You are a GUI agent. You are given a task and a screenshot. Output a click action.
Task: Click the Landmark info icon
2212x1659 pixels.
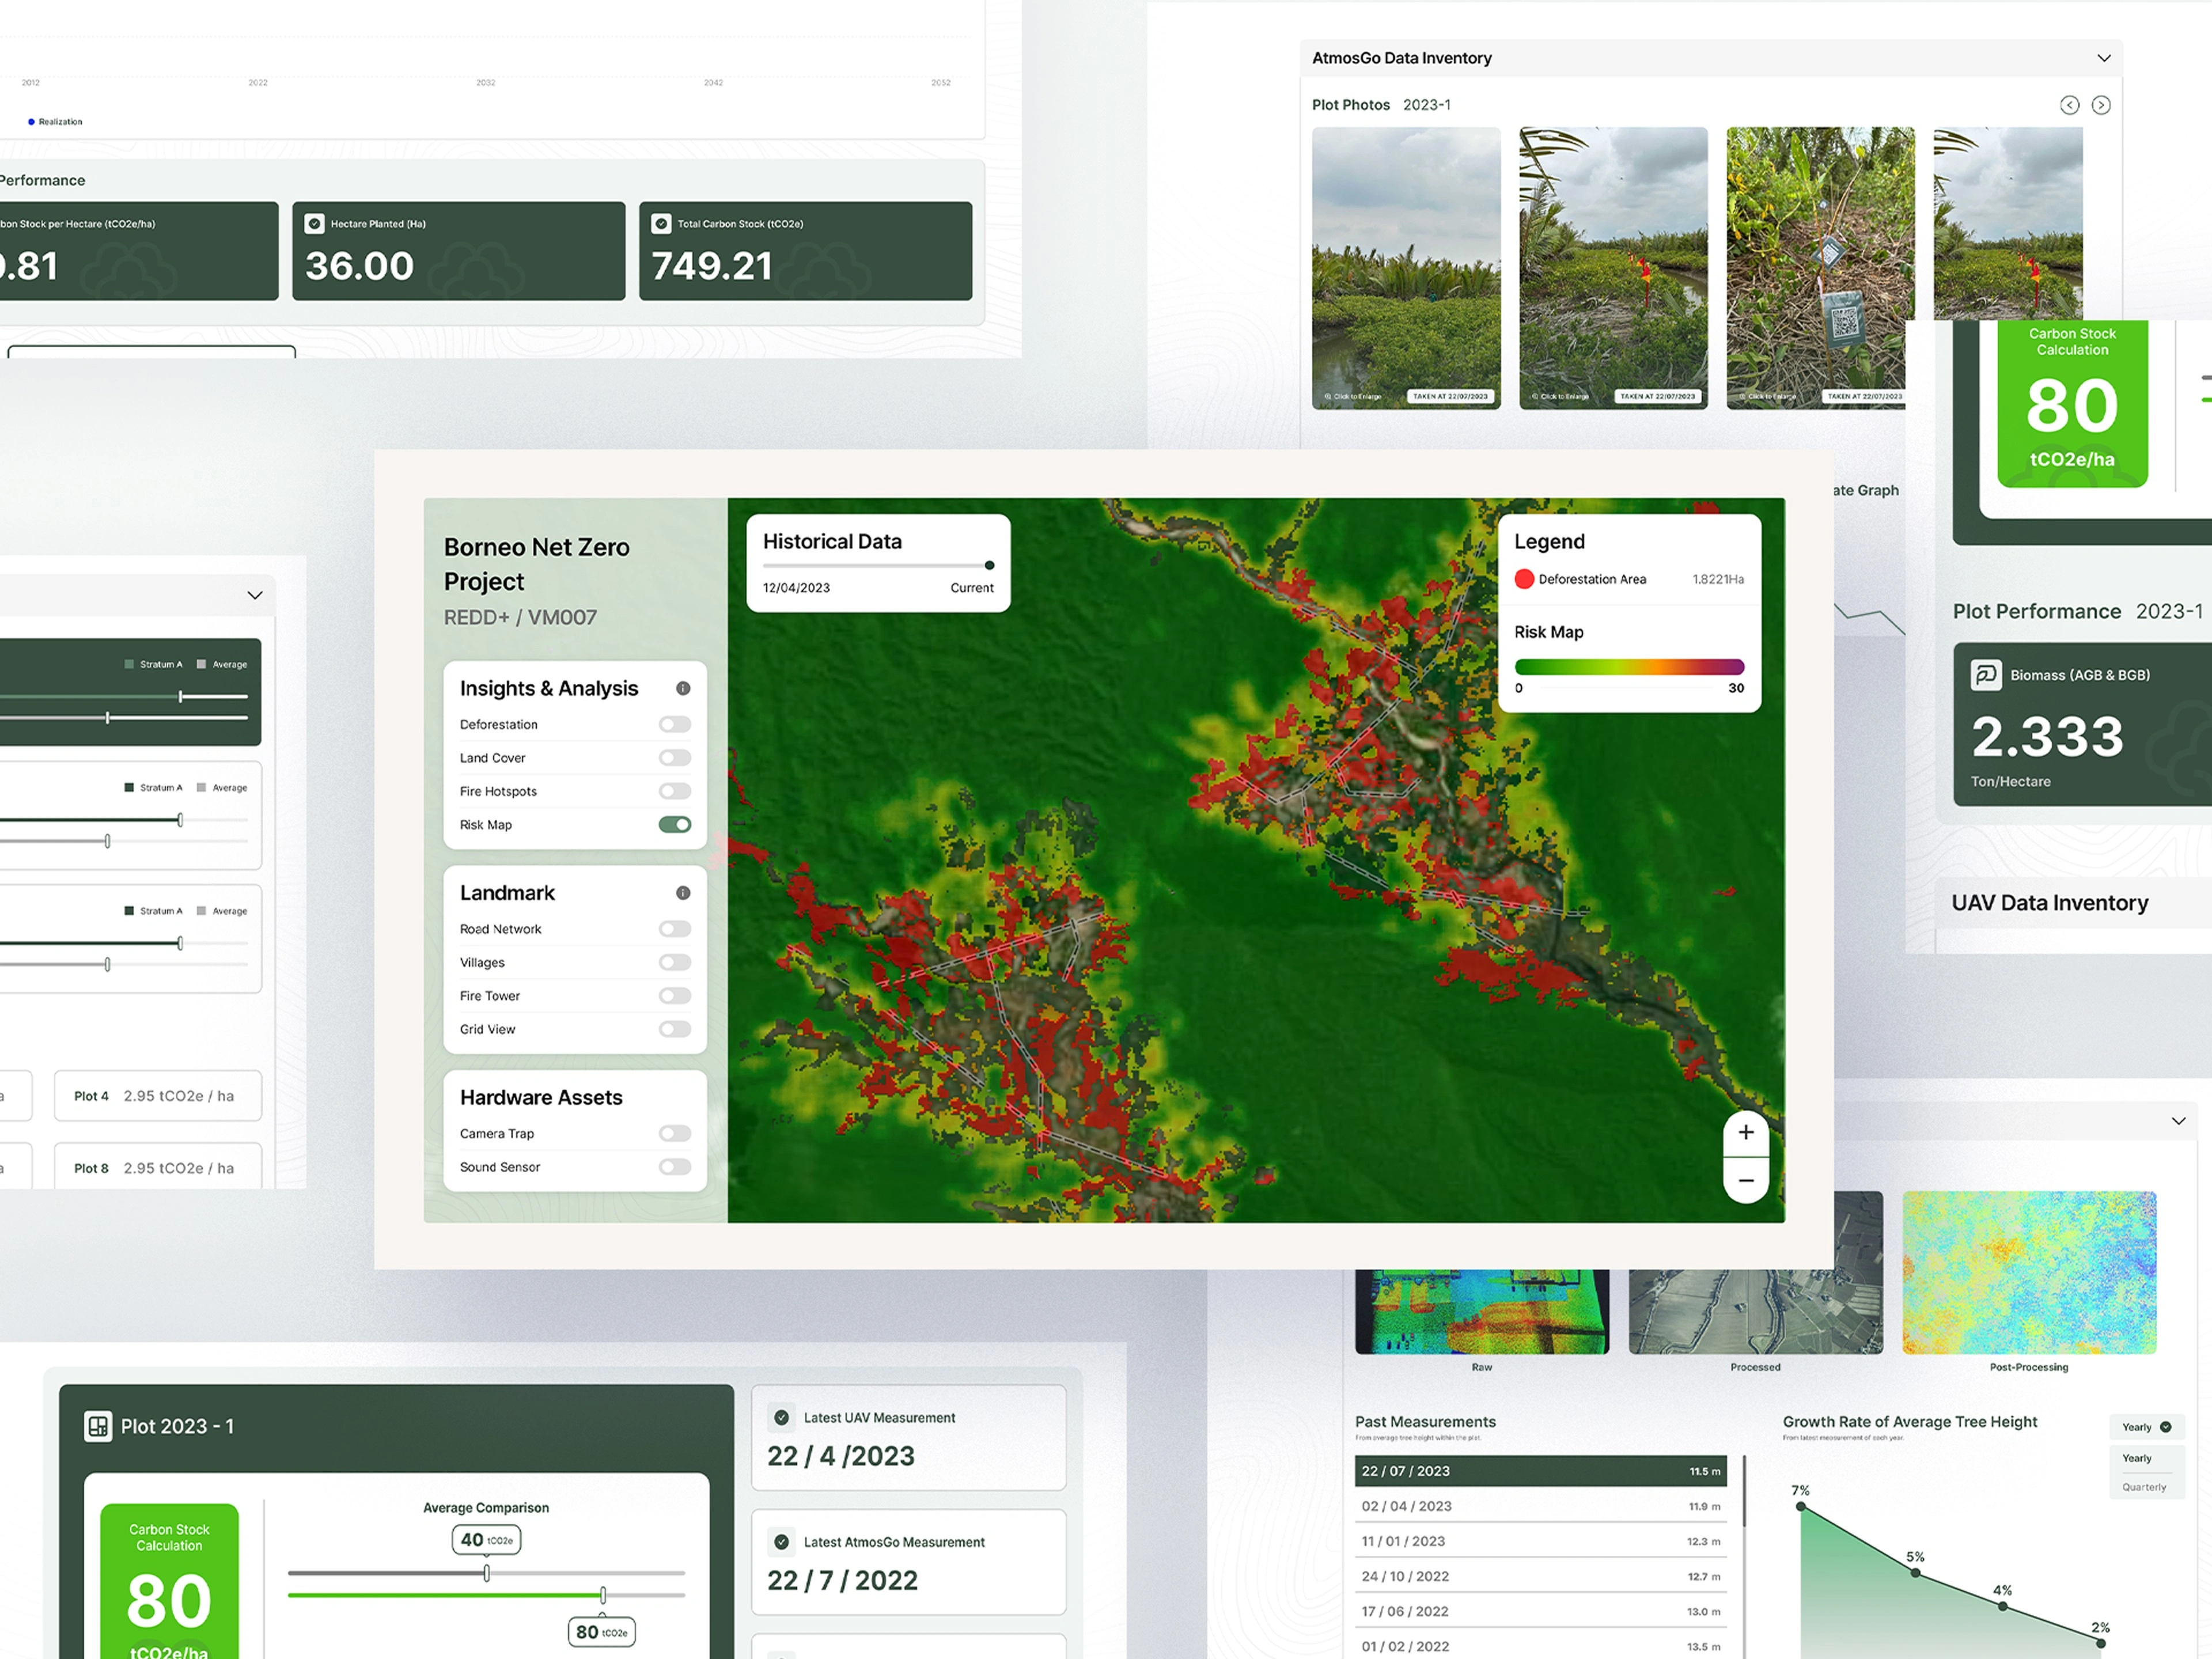click(x=683, y=893)
